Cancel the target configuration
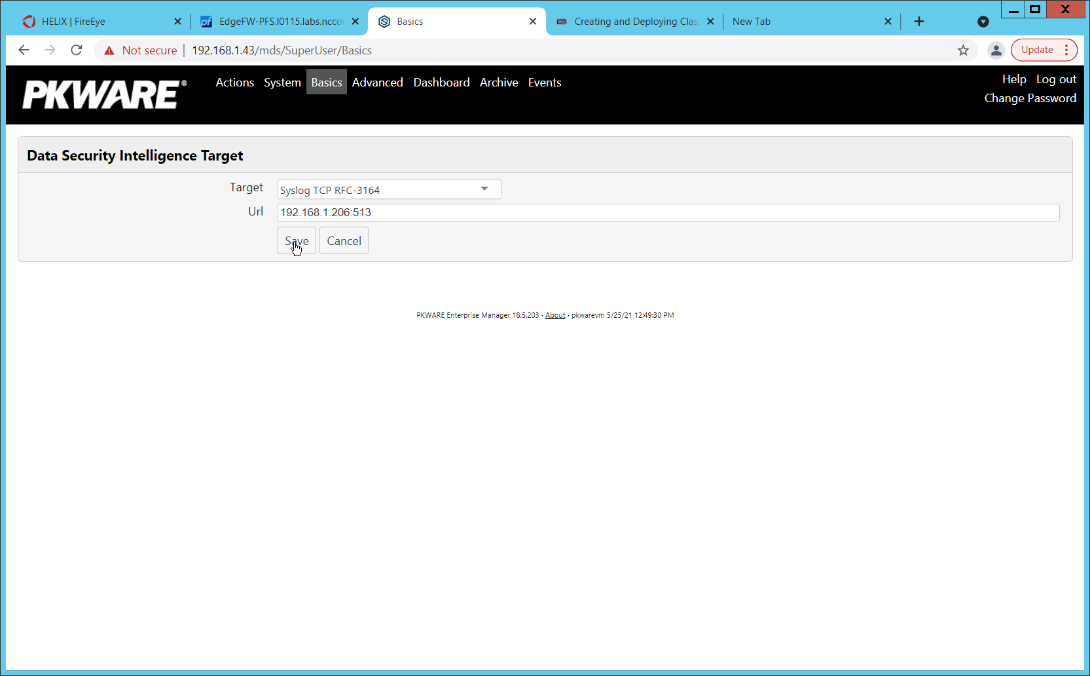This screenshot has height=676, width=1090. (344, 241)
